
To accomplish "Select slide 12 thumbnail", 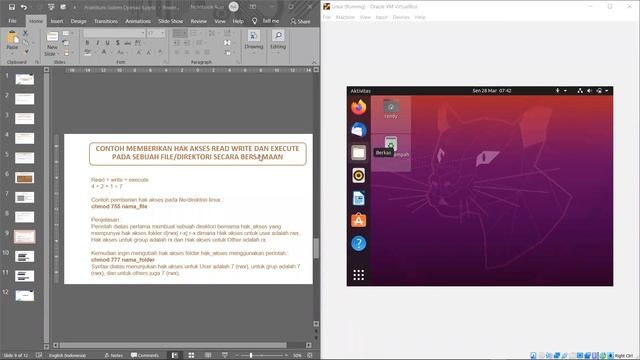I will click(x=24, y=295).
